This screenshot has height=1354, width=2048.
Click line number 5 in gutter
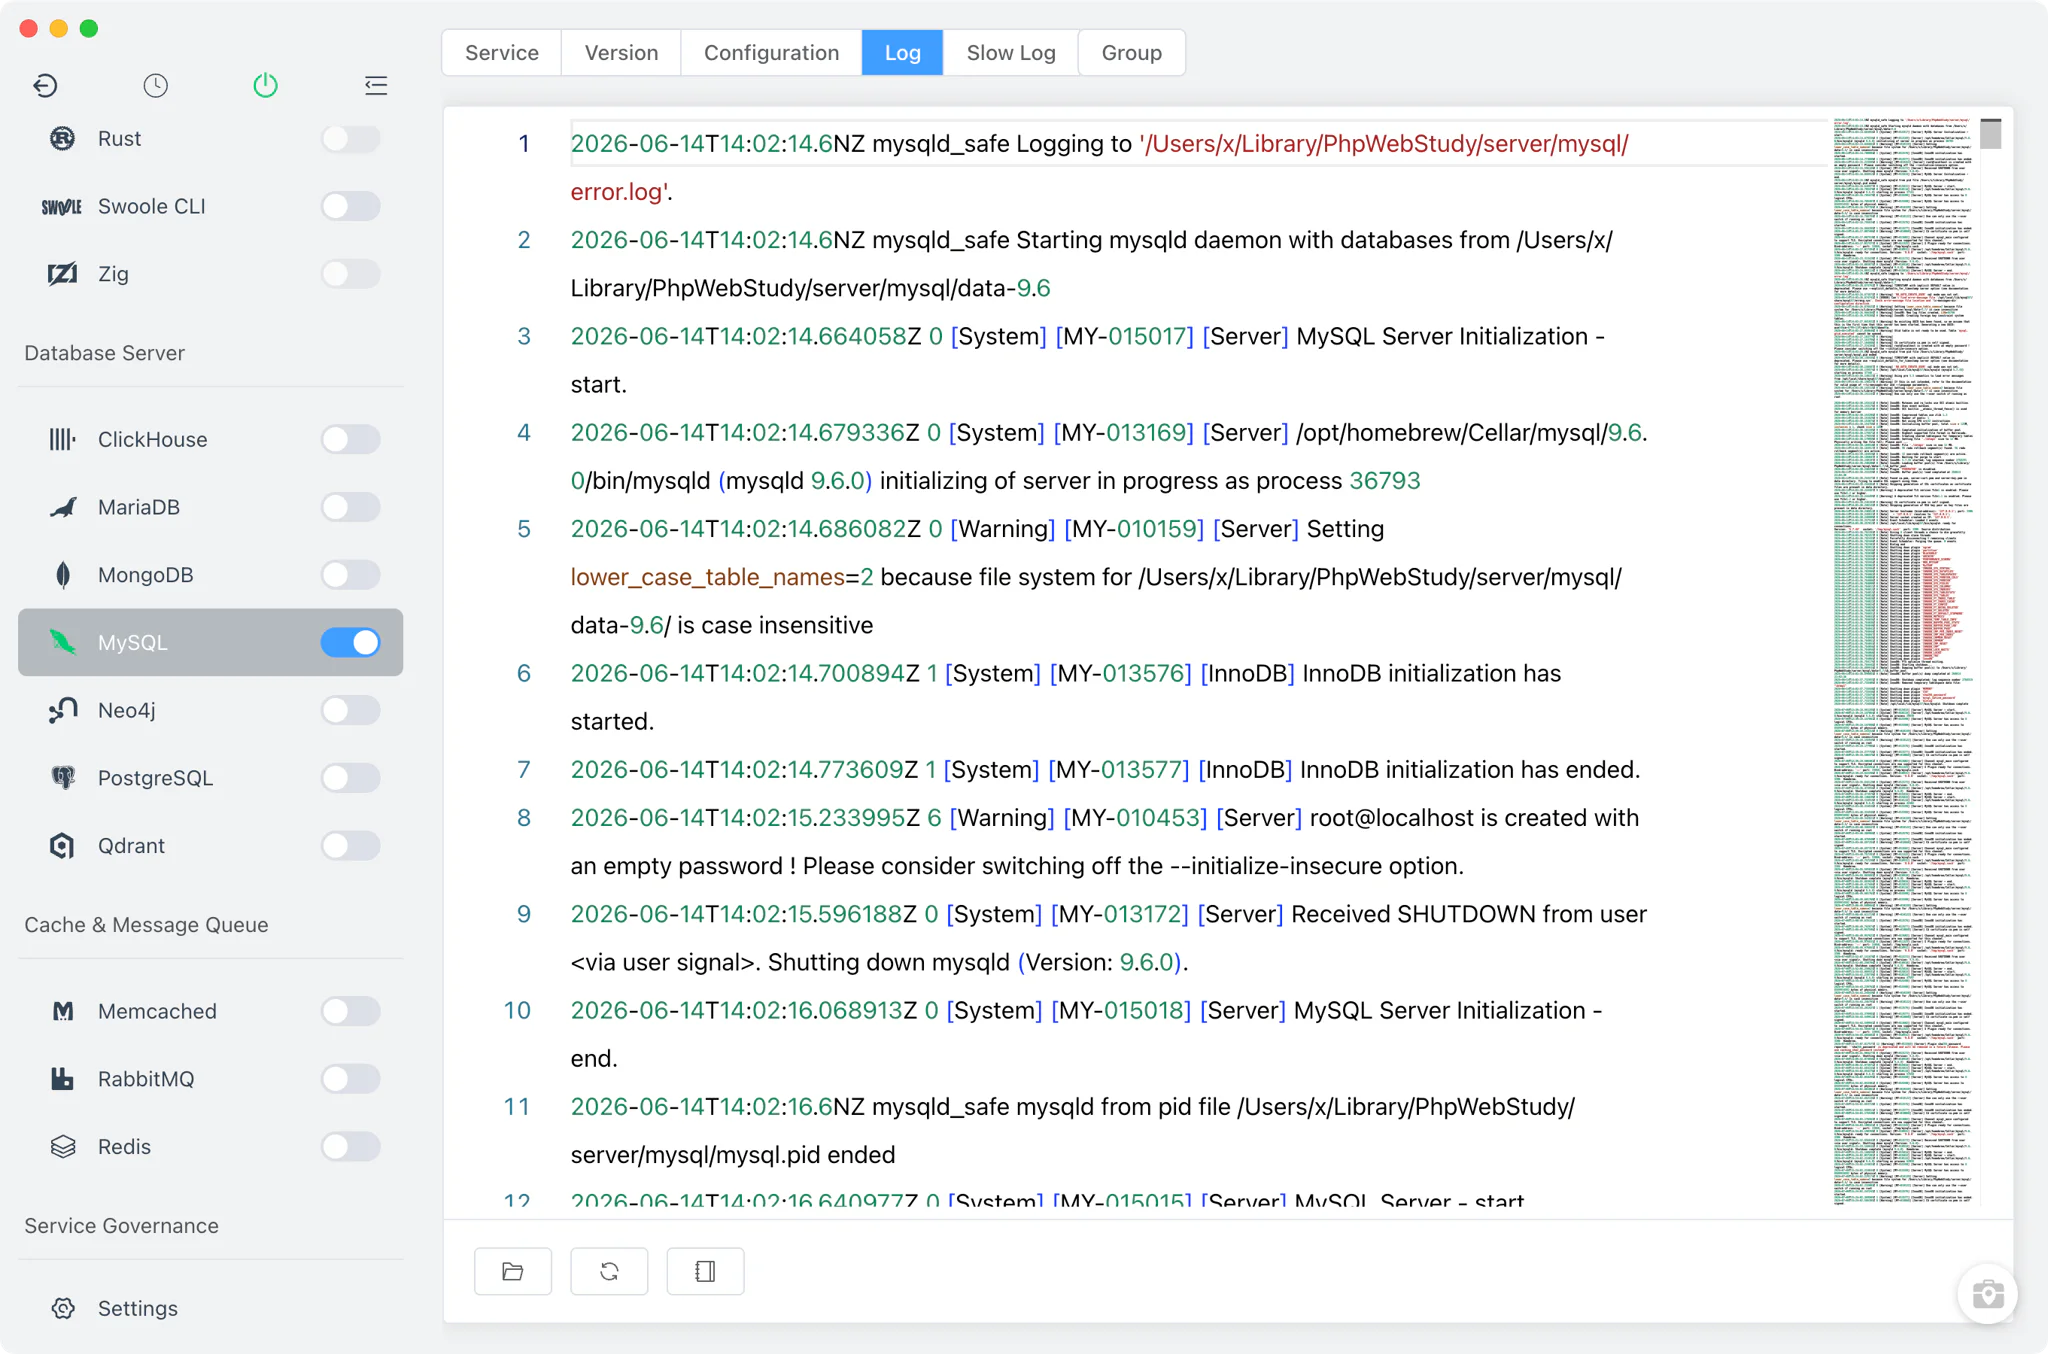(x=524, y=529)
